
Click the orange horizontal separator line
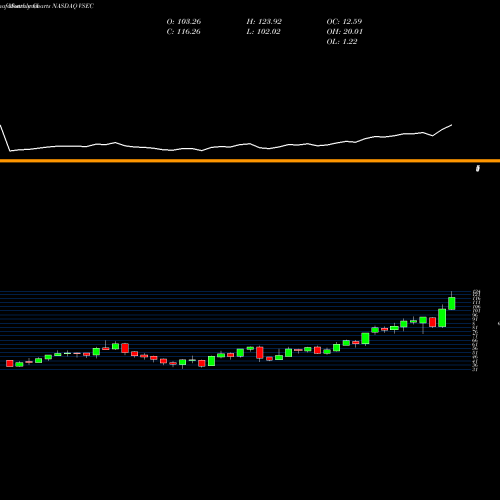(x=250, y=161)
